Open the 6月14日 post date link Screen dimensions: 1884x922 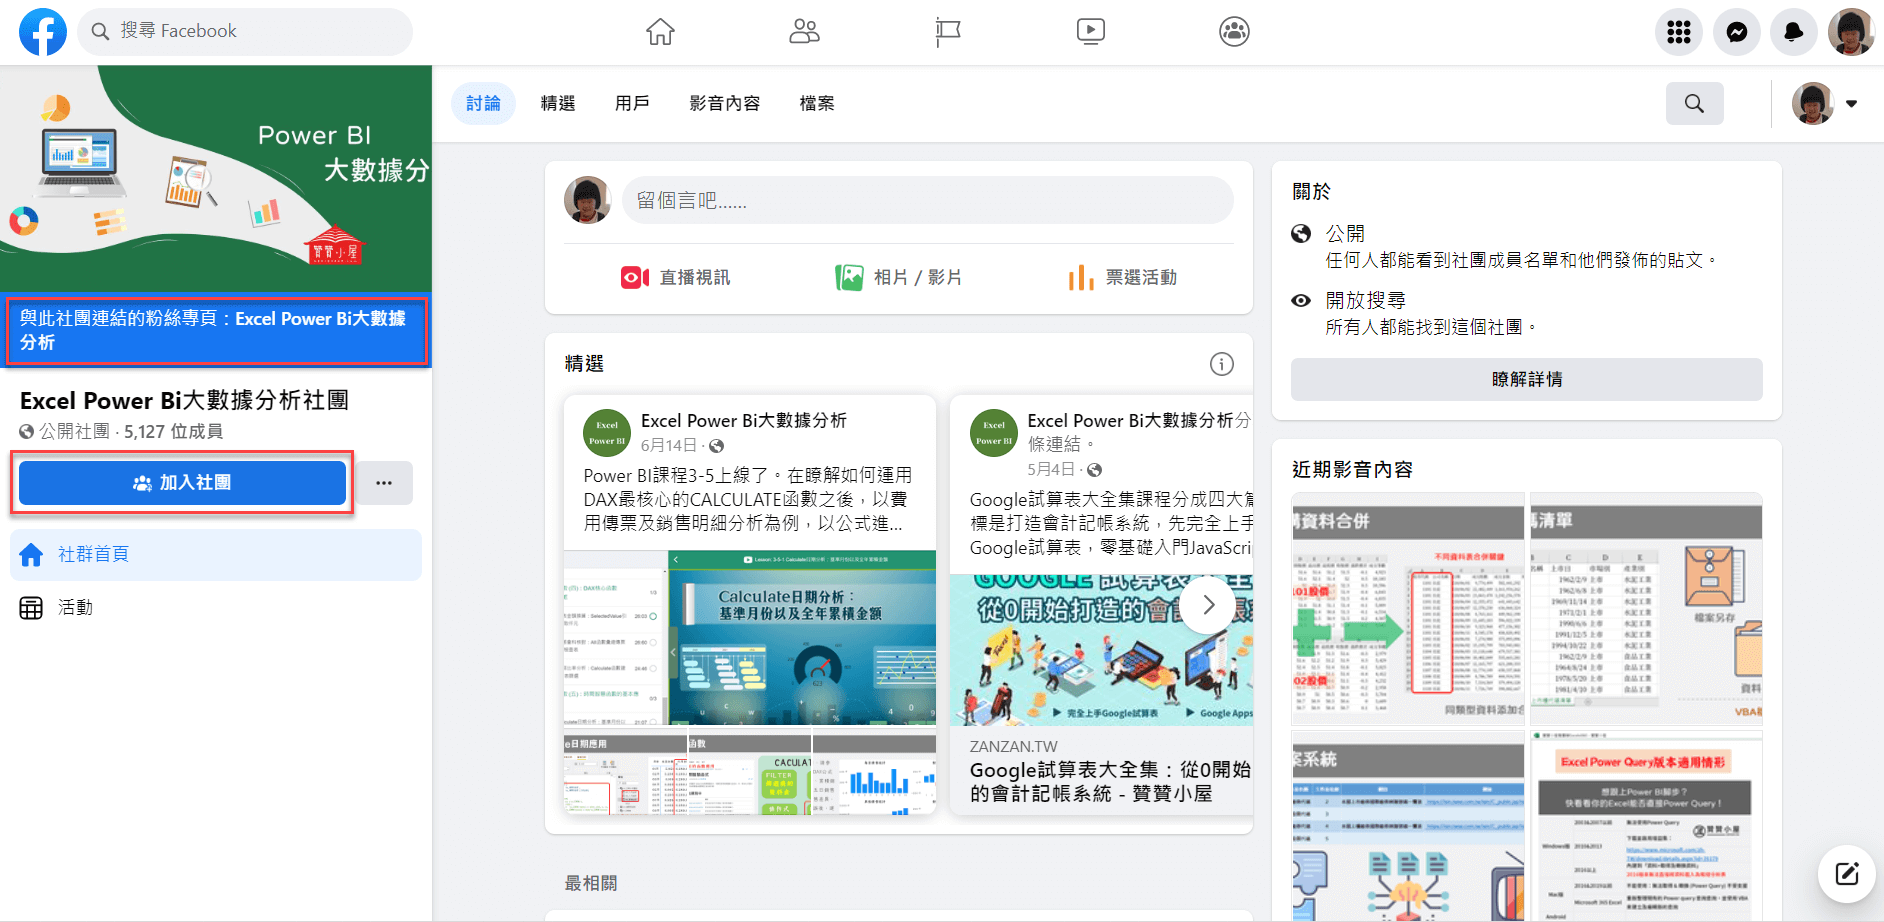pos(668,445)
